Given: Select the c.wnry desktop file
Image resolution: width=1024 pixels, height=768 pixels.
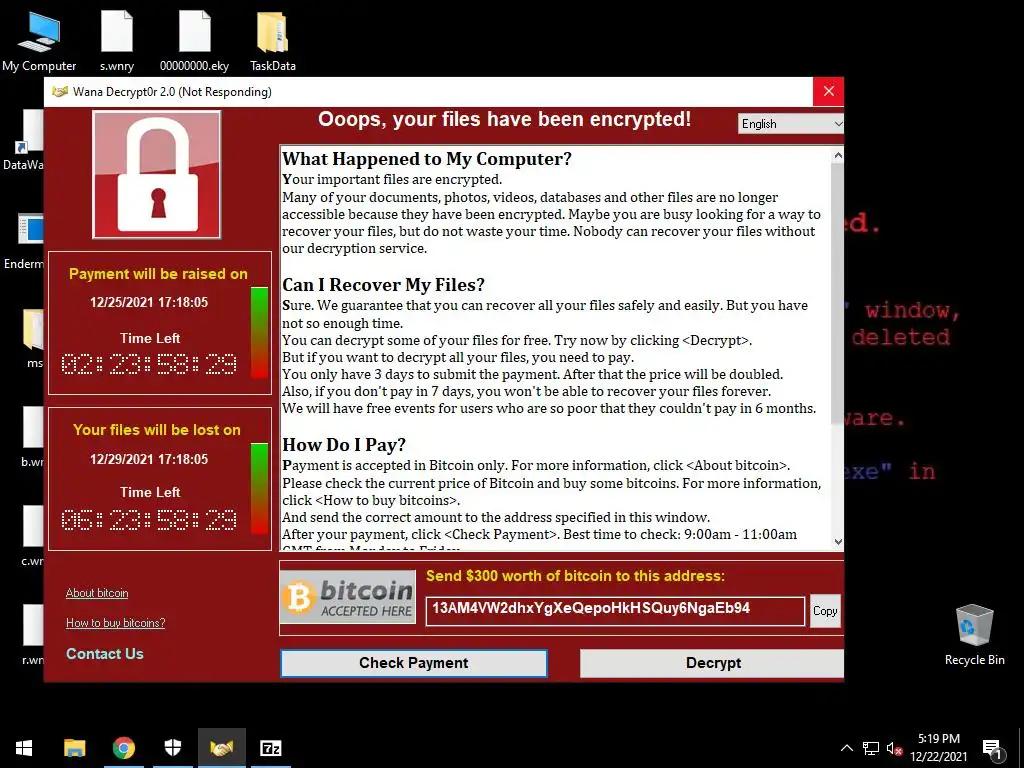Looking at the screenshot, I should pos(32,536).
